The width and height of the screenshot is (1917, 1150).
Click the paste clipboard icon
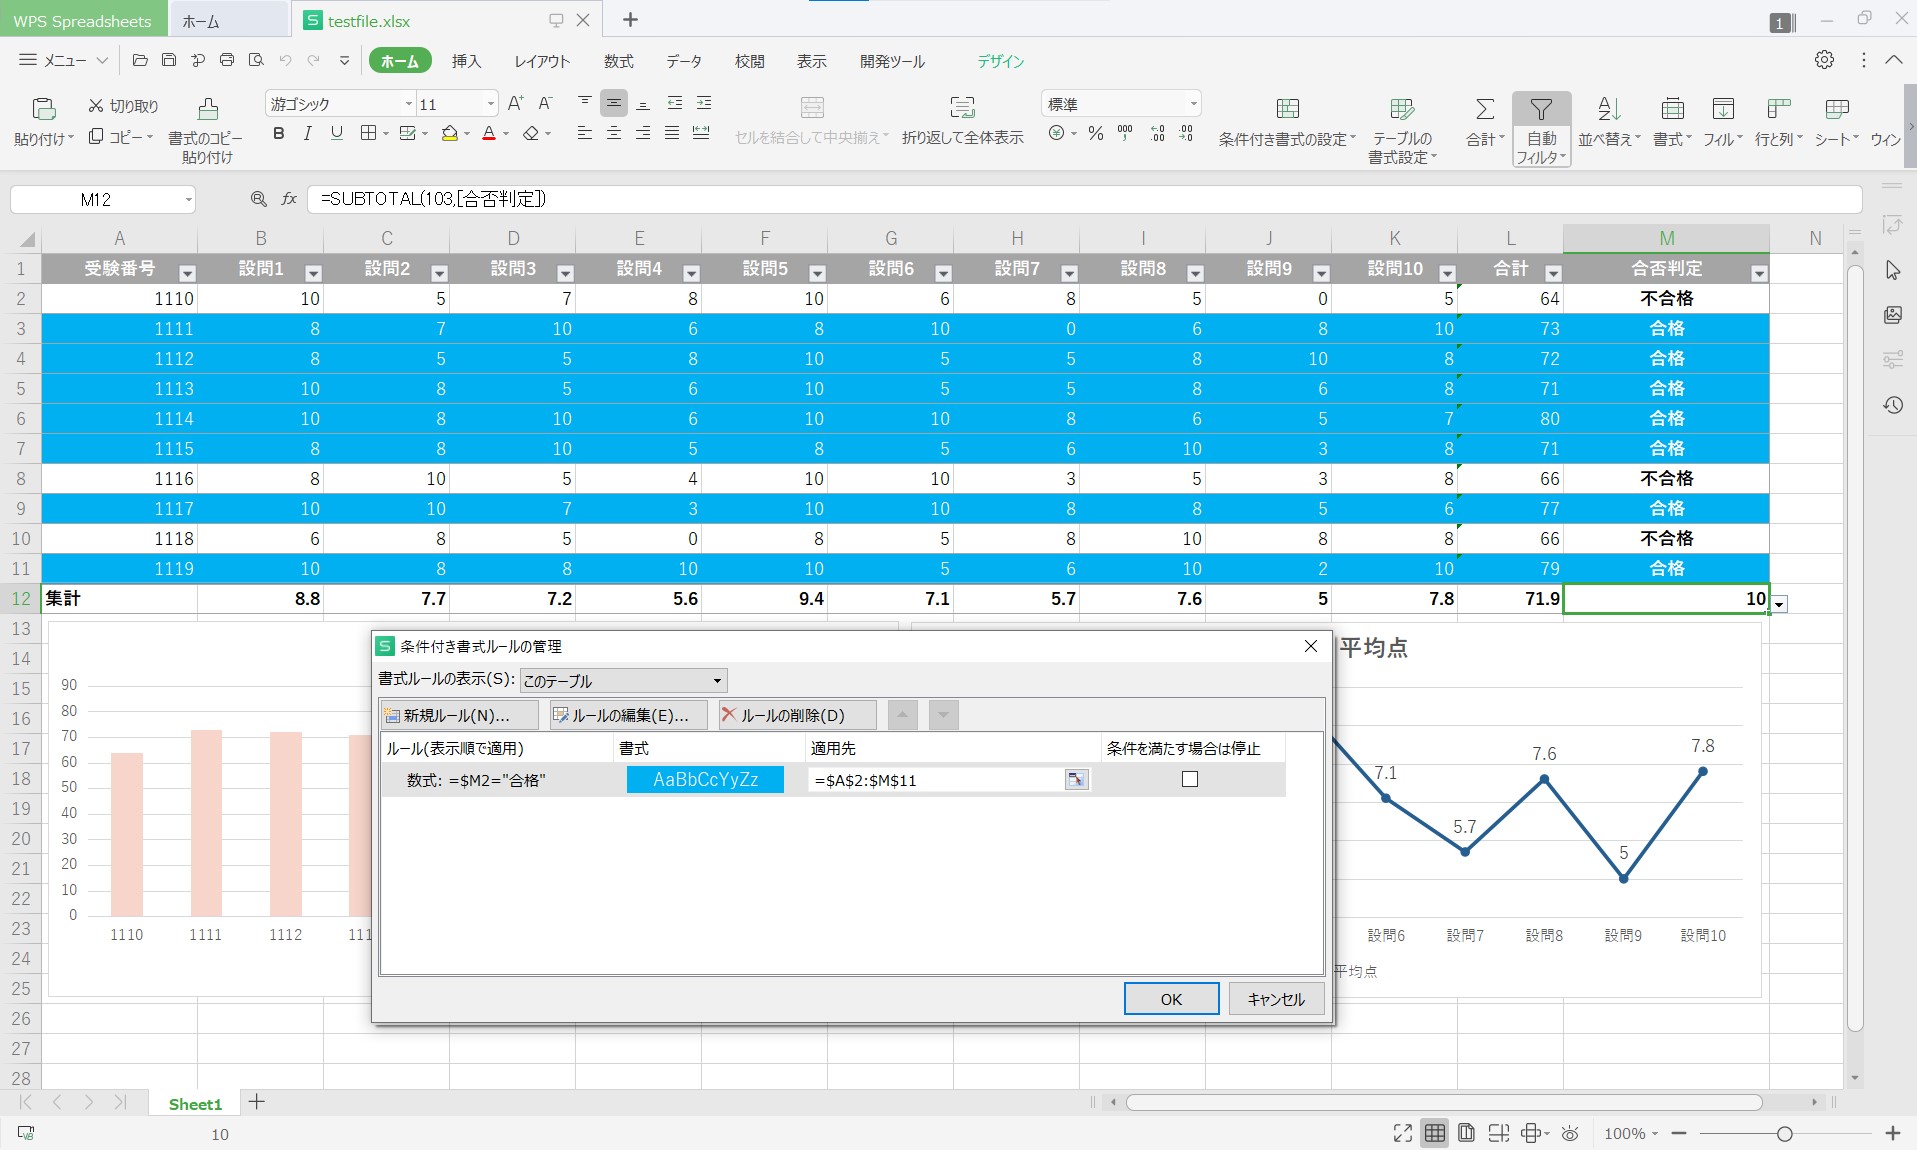[43, 109]
